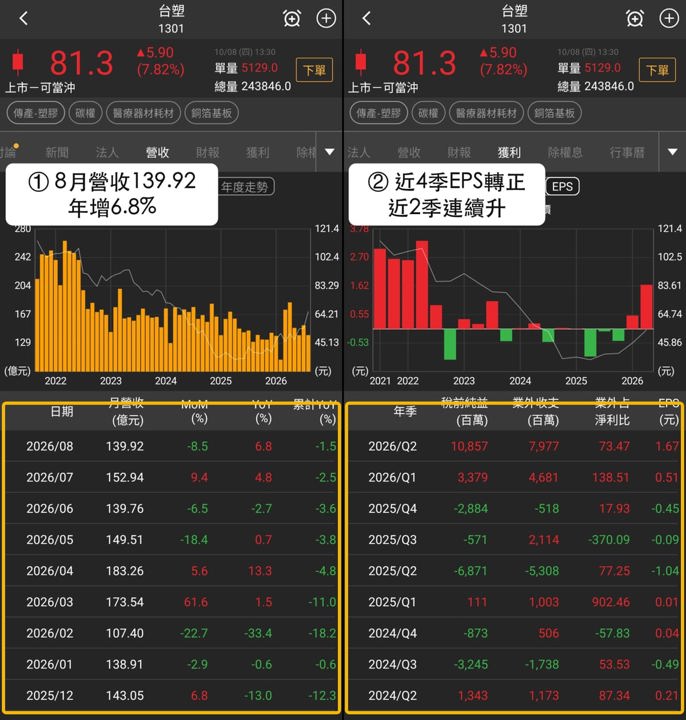Switch to 營收 tab in right panel
Image resolution: width=686 pixels, height=720 pixels.
point(409,152)
